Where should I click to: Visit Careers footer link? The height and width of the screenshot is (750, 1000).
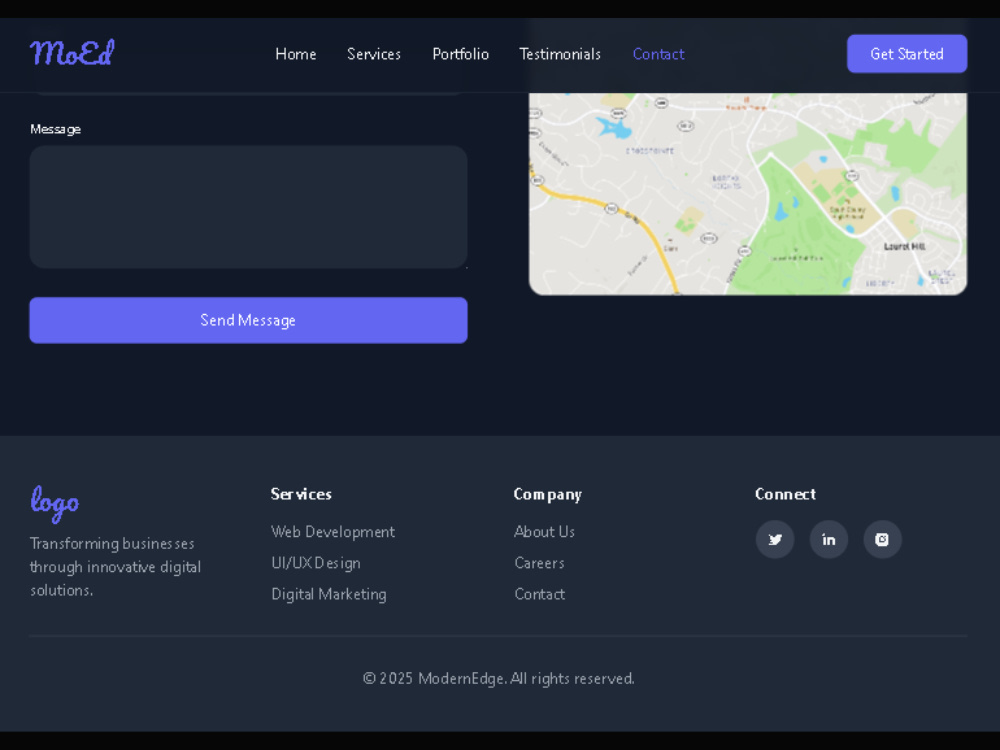coord(540,563)
